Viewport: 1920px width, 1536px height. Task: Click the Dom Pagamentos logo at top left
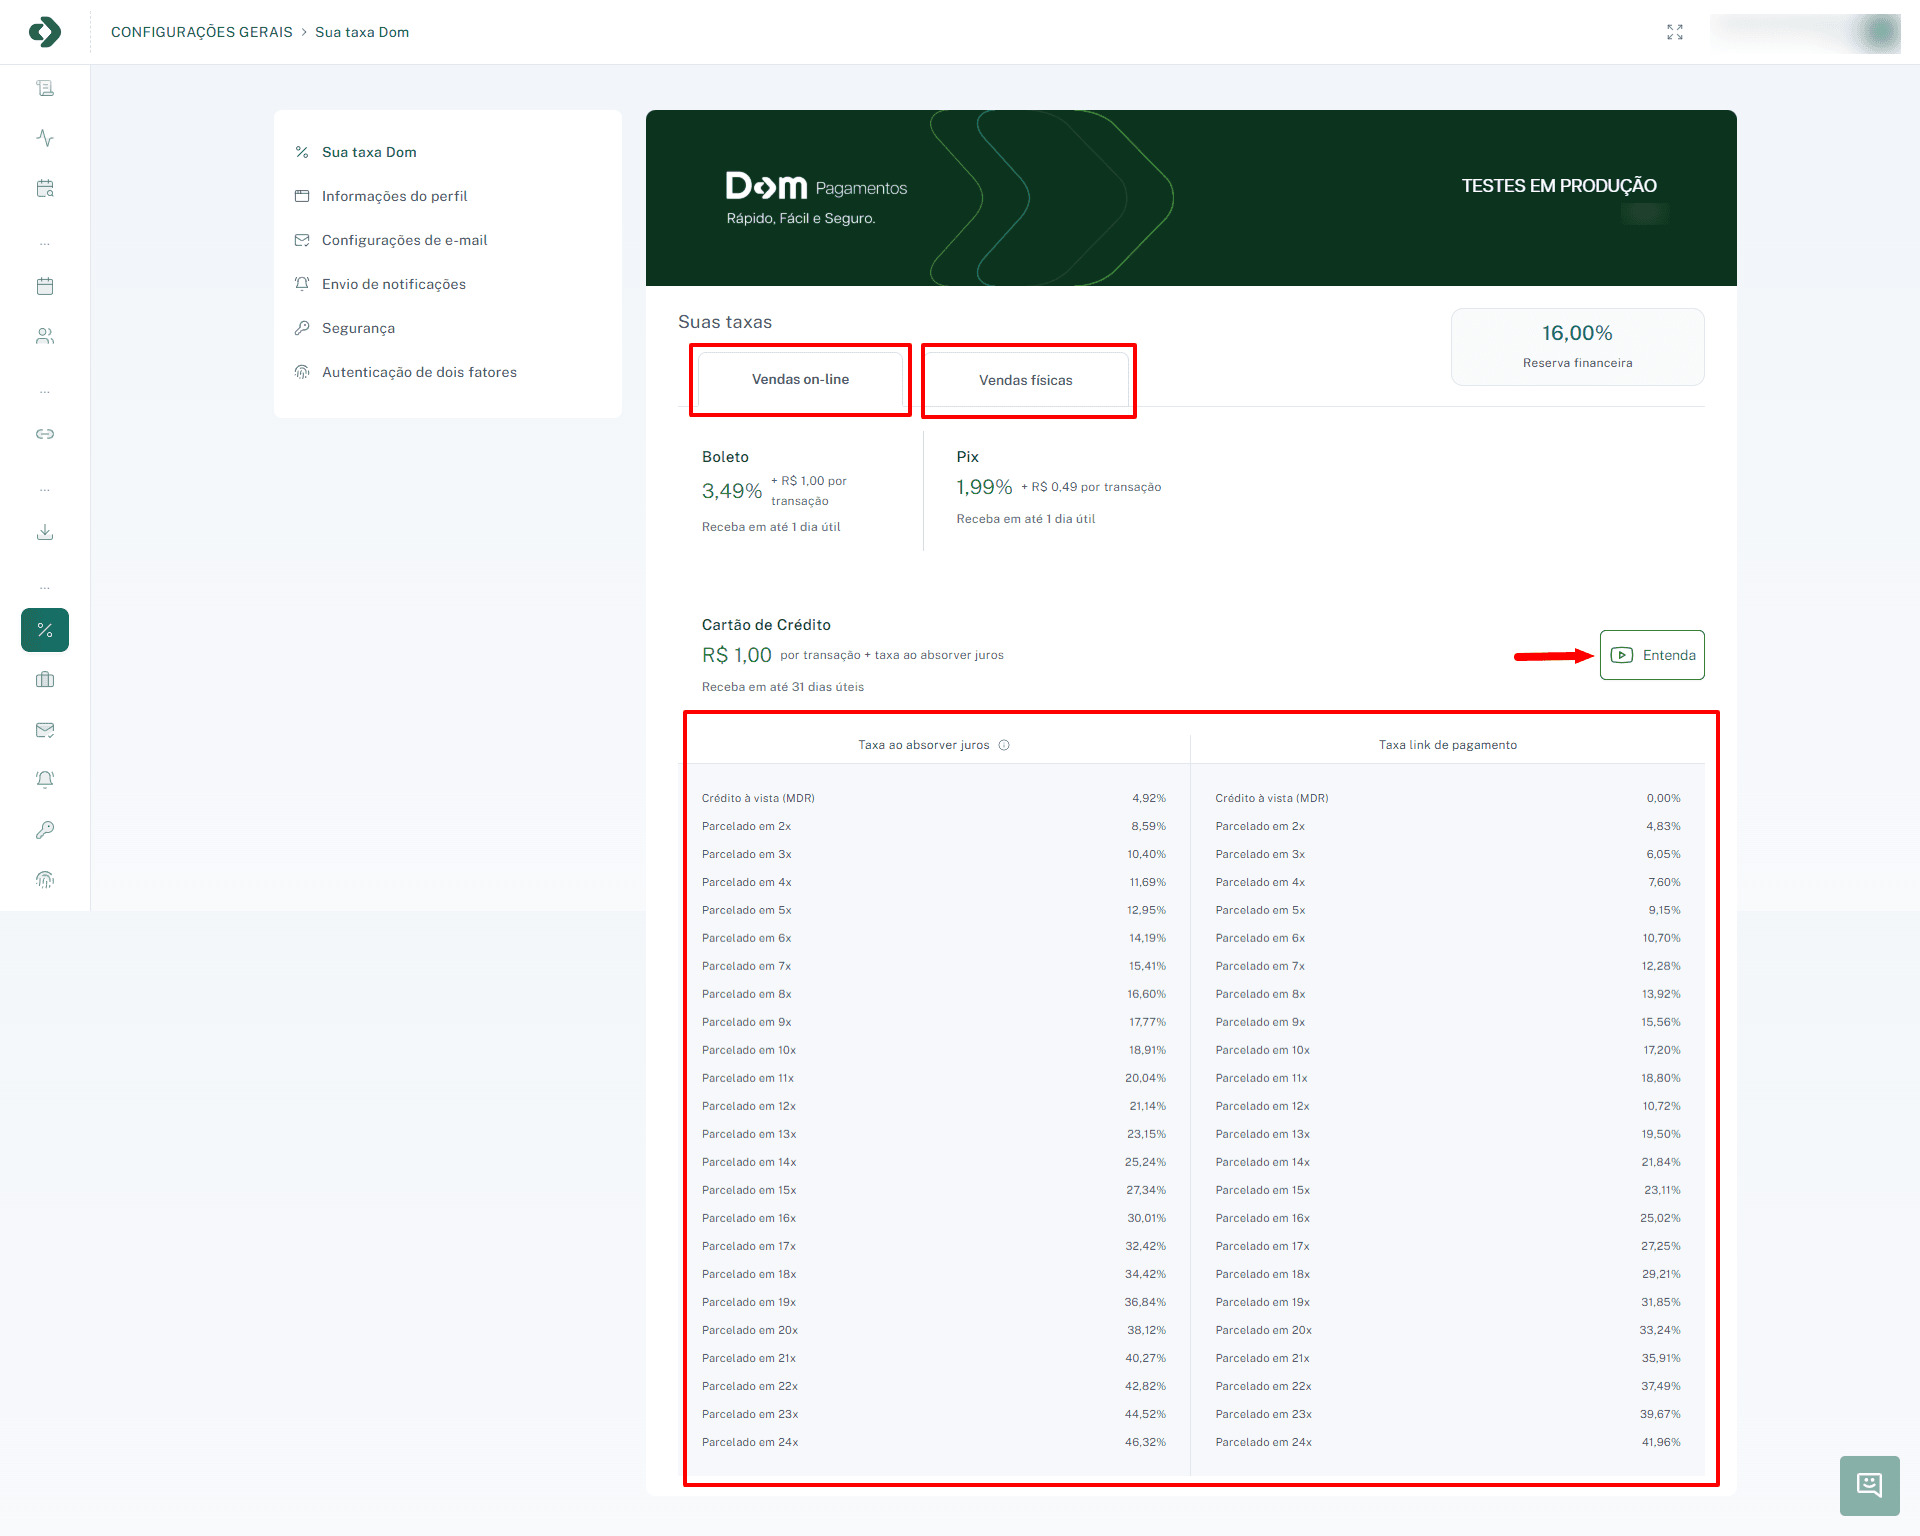tap(44, 31)
